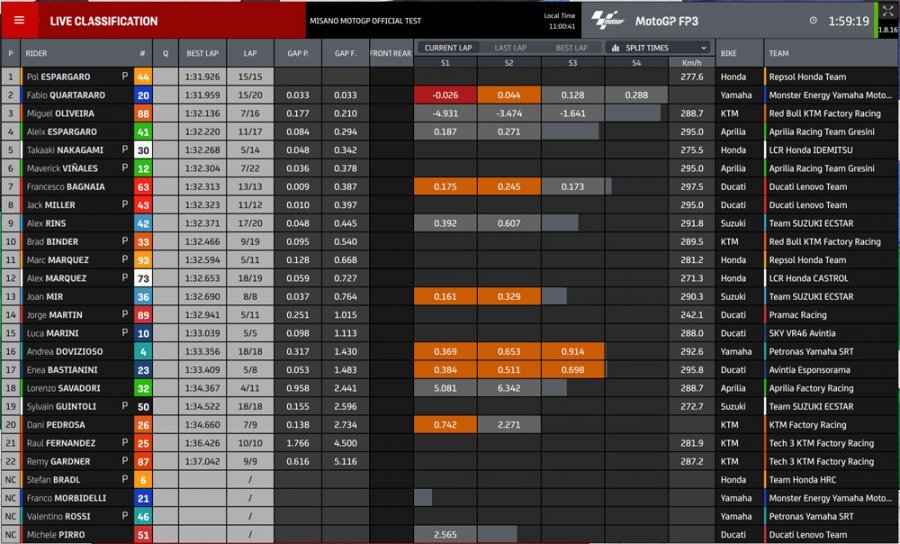Screen dimensions: 900x544
Task: Click Oliveira's -4.931 S1 split
Action: point(445,114)
